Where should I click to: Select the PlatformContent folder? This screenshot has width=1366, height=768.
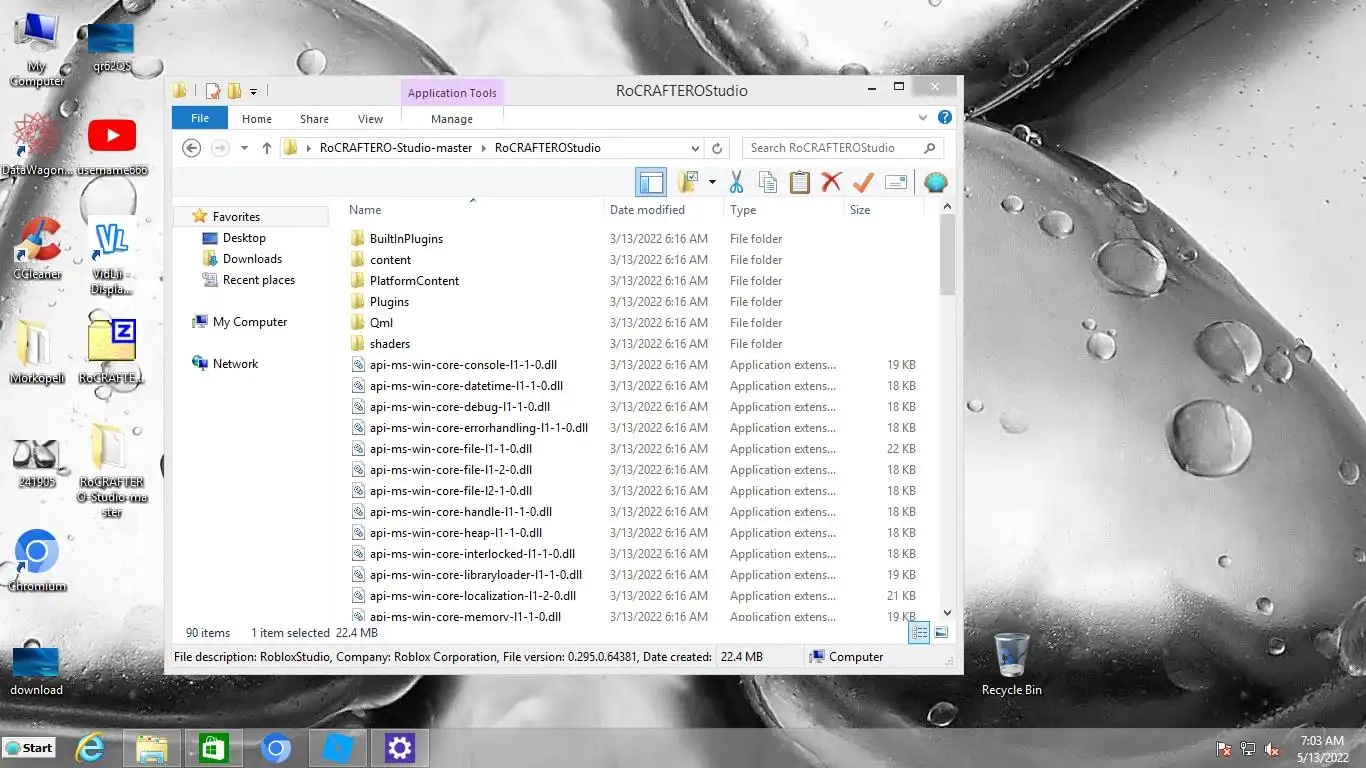coord(414,281)
